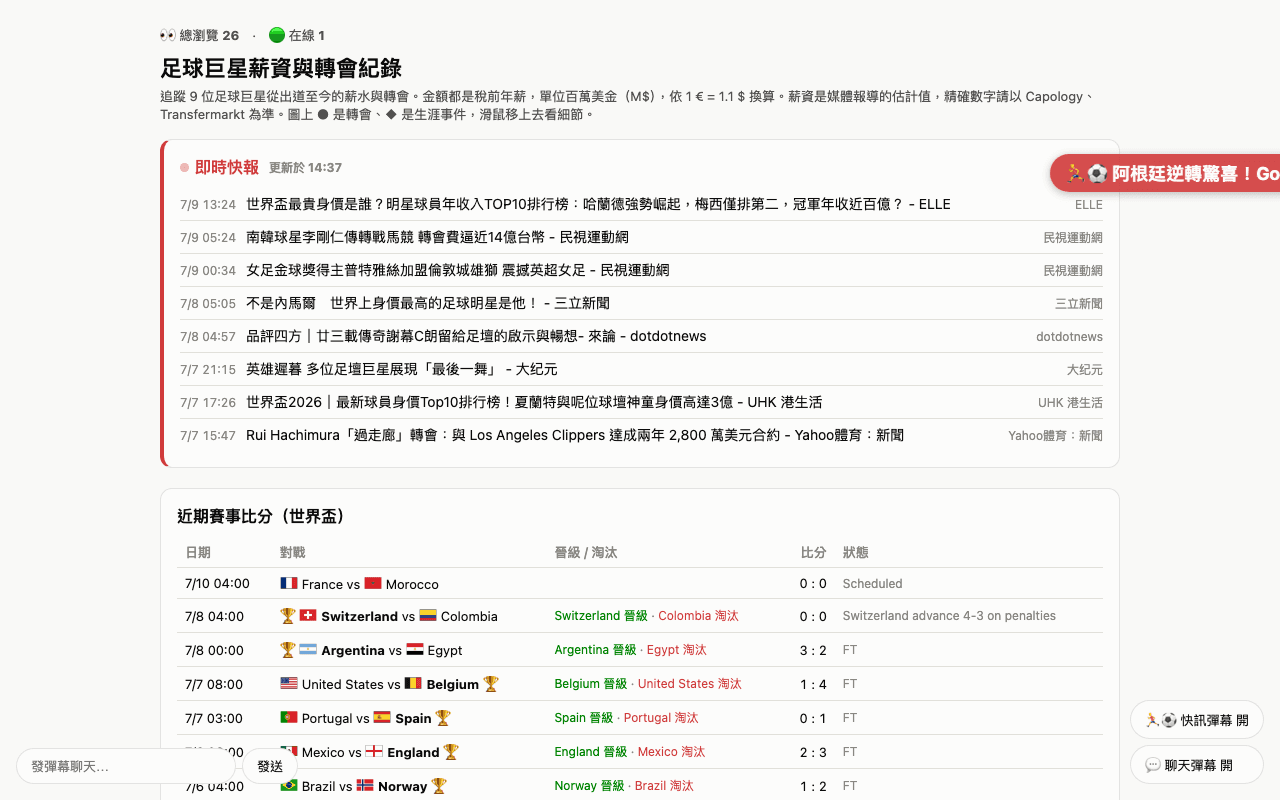Click the red 即時快報 live indicator dot
The height and width of the screenshot is (800, 1280).
pos(184,168)
